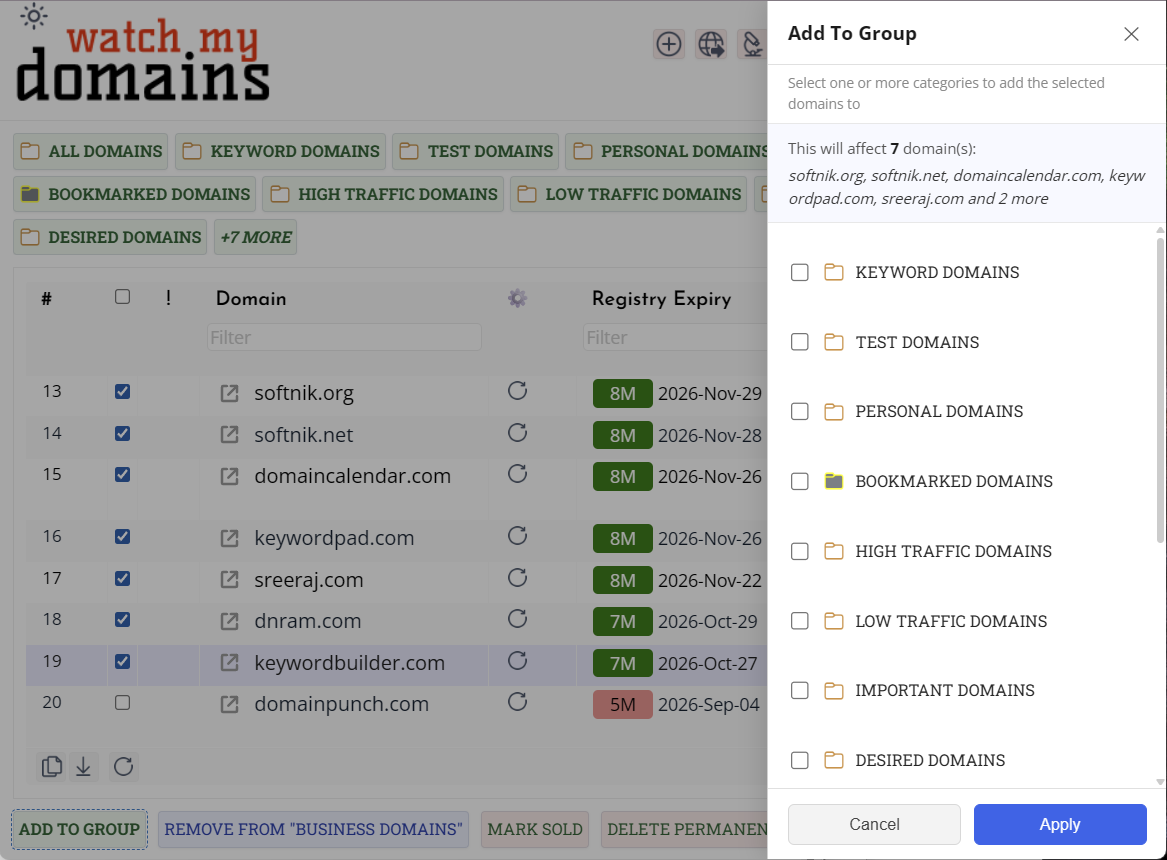Check the KEYWORD DOMAINS category checkbox
1167x860 pixels.
coord(800,272)
